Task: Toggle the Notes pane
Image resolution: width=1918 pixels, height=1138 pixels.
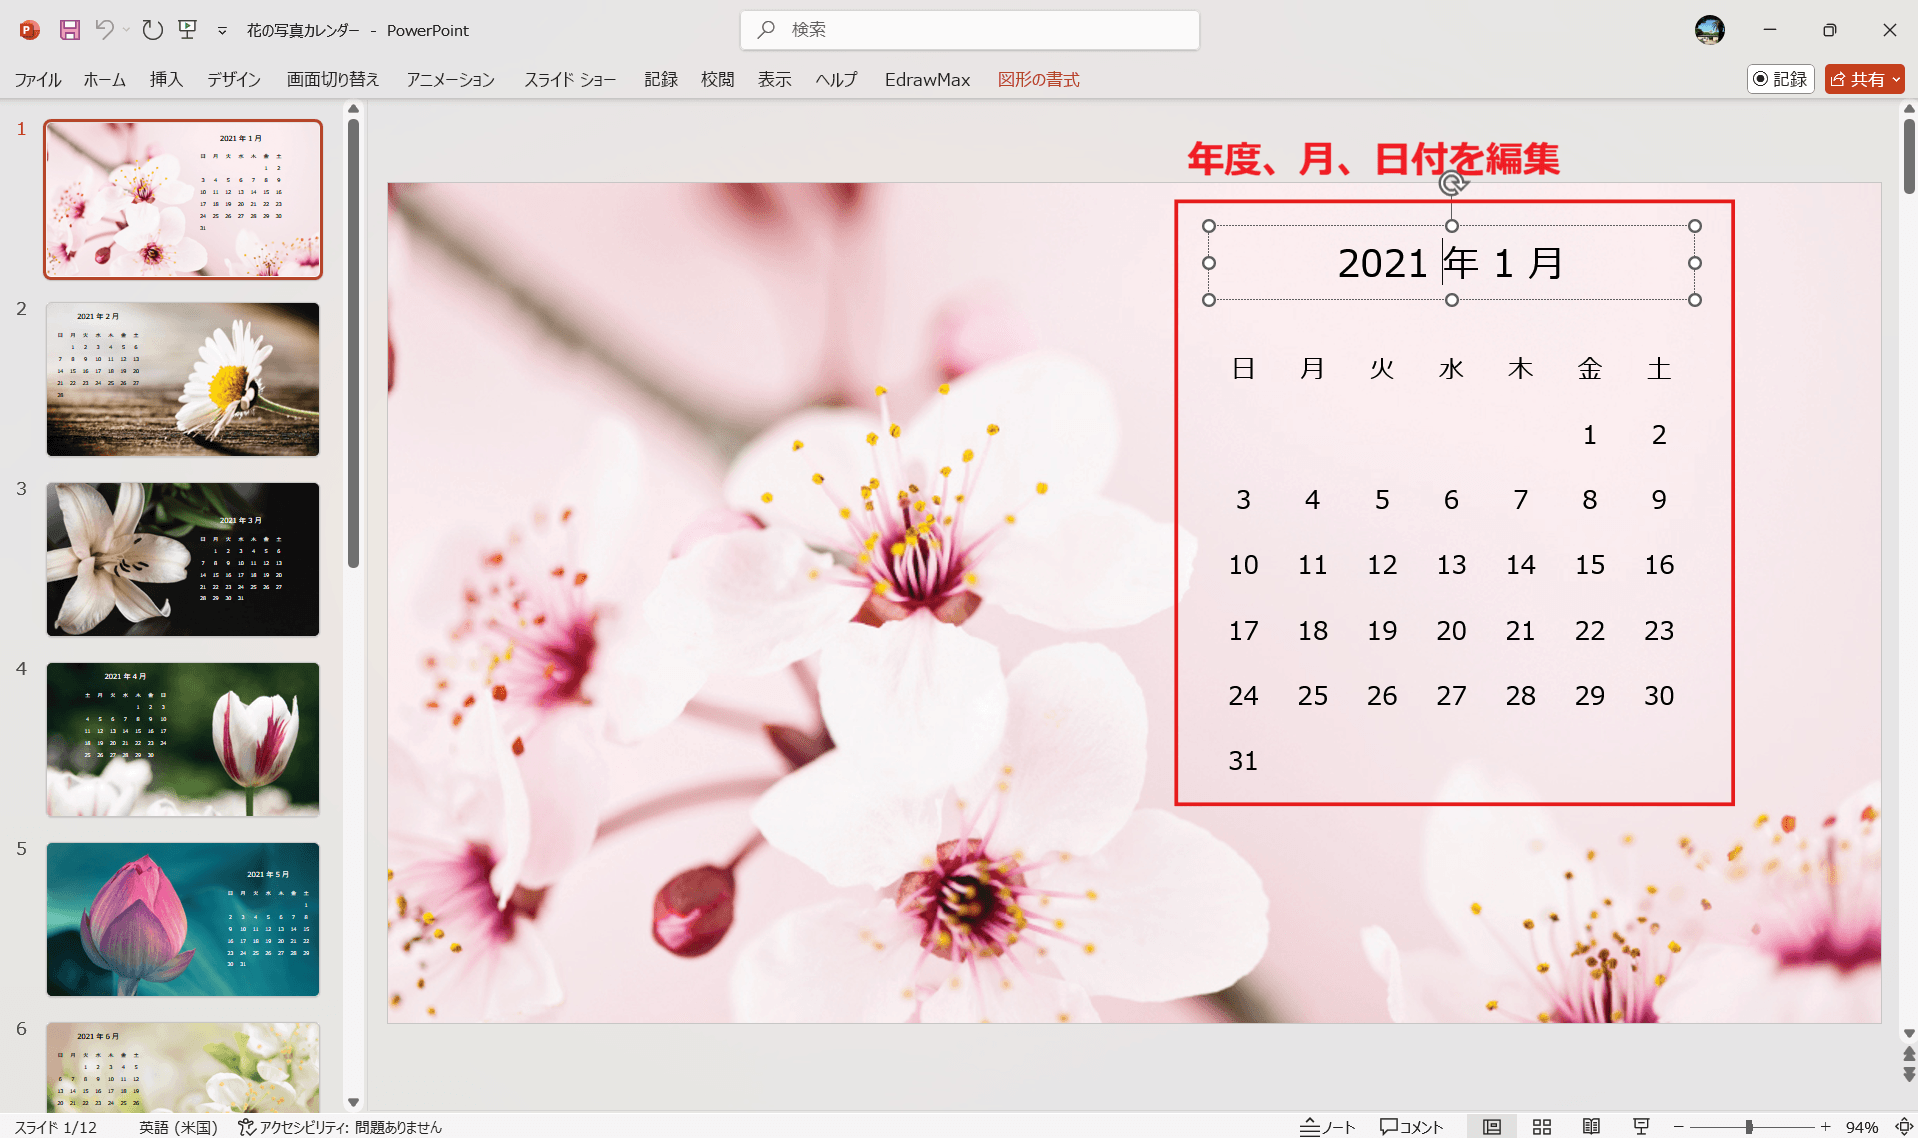Action: click(1327, 1127)
